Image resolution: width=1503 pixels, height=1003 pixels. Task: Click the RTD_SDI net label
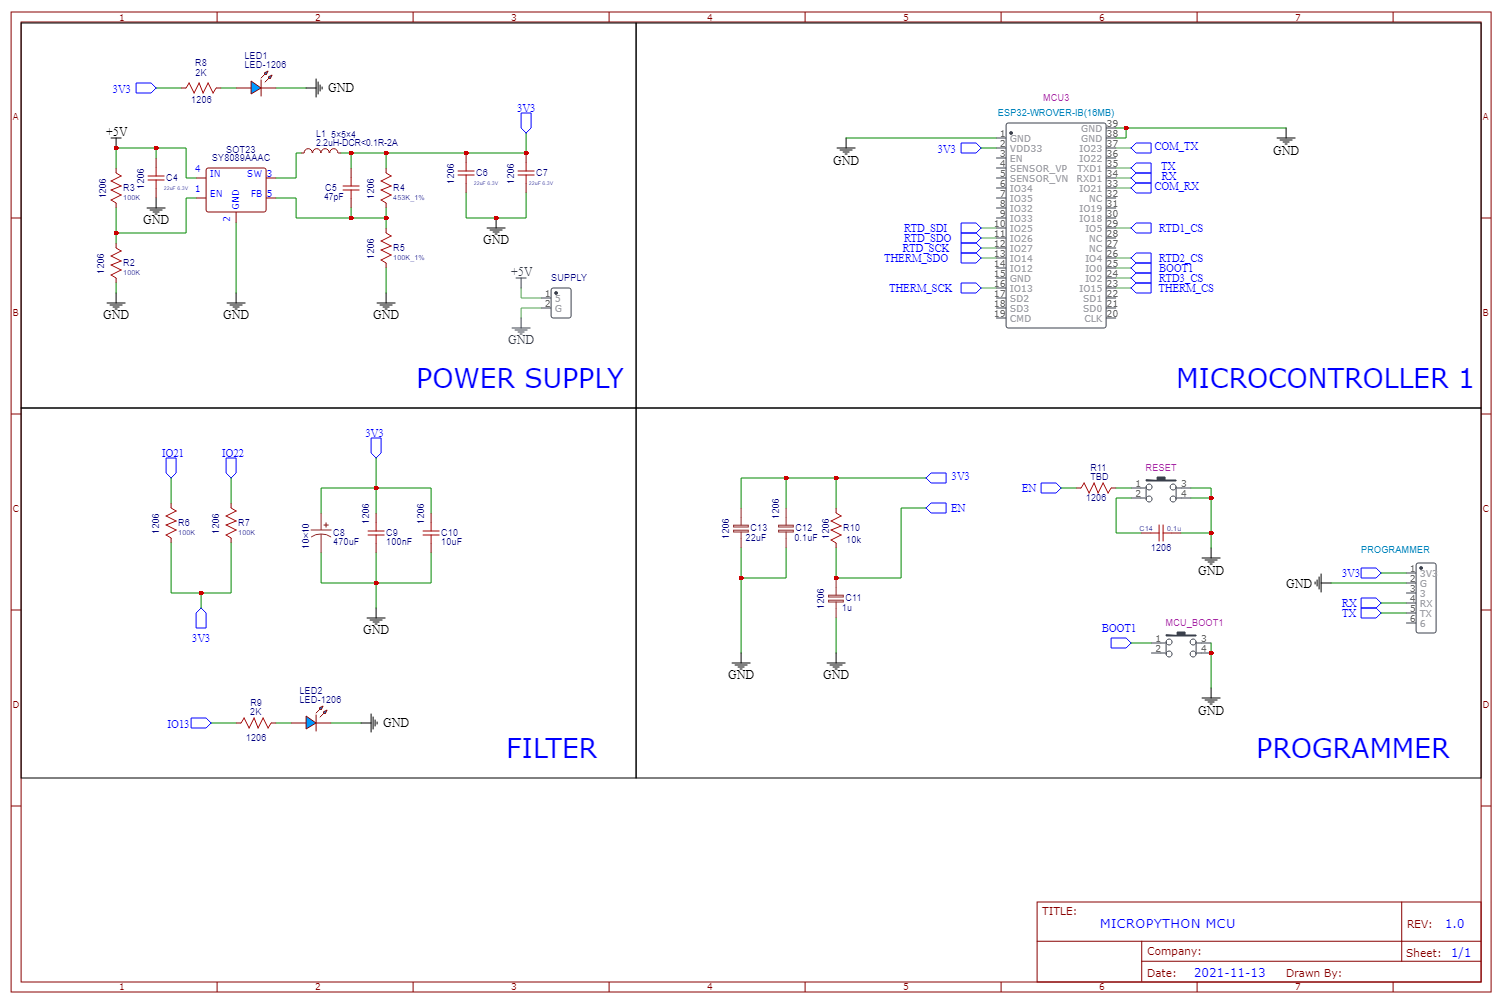pos(925,228)
